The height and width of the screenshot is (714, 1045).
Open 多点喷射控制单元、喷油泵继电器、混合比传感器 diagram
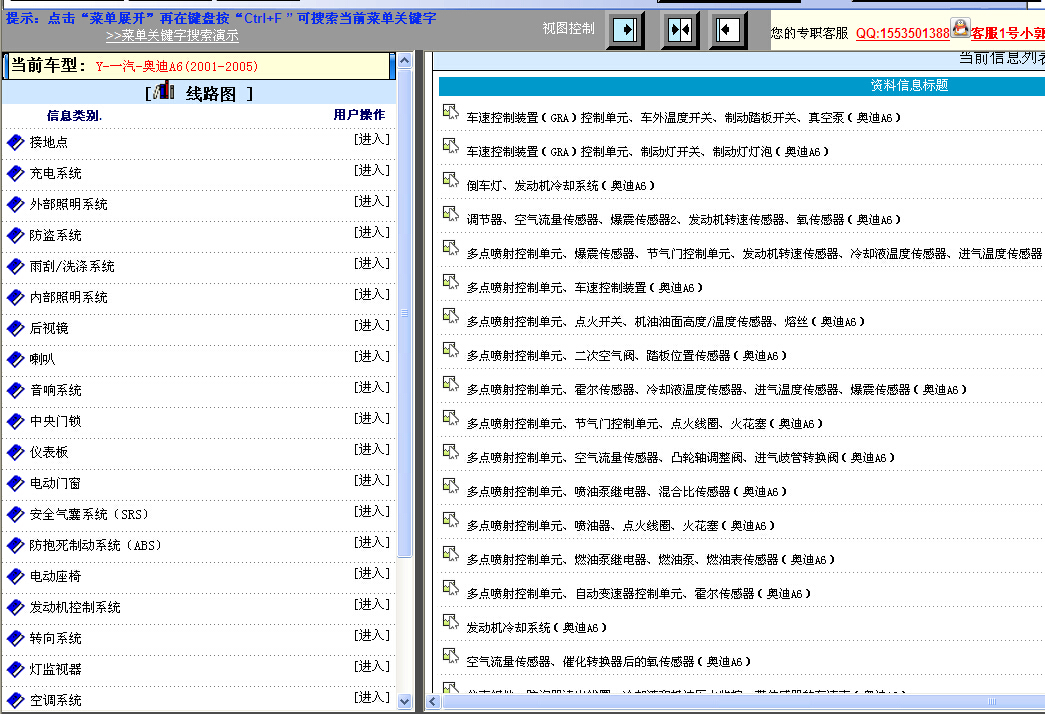(626, 492)
